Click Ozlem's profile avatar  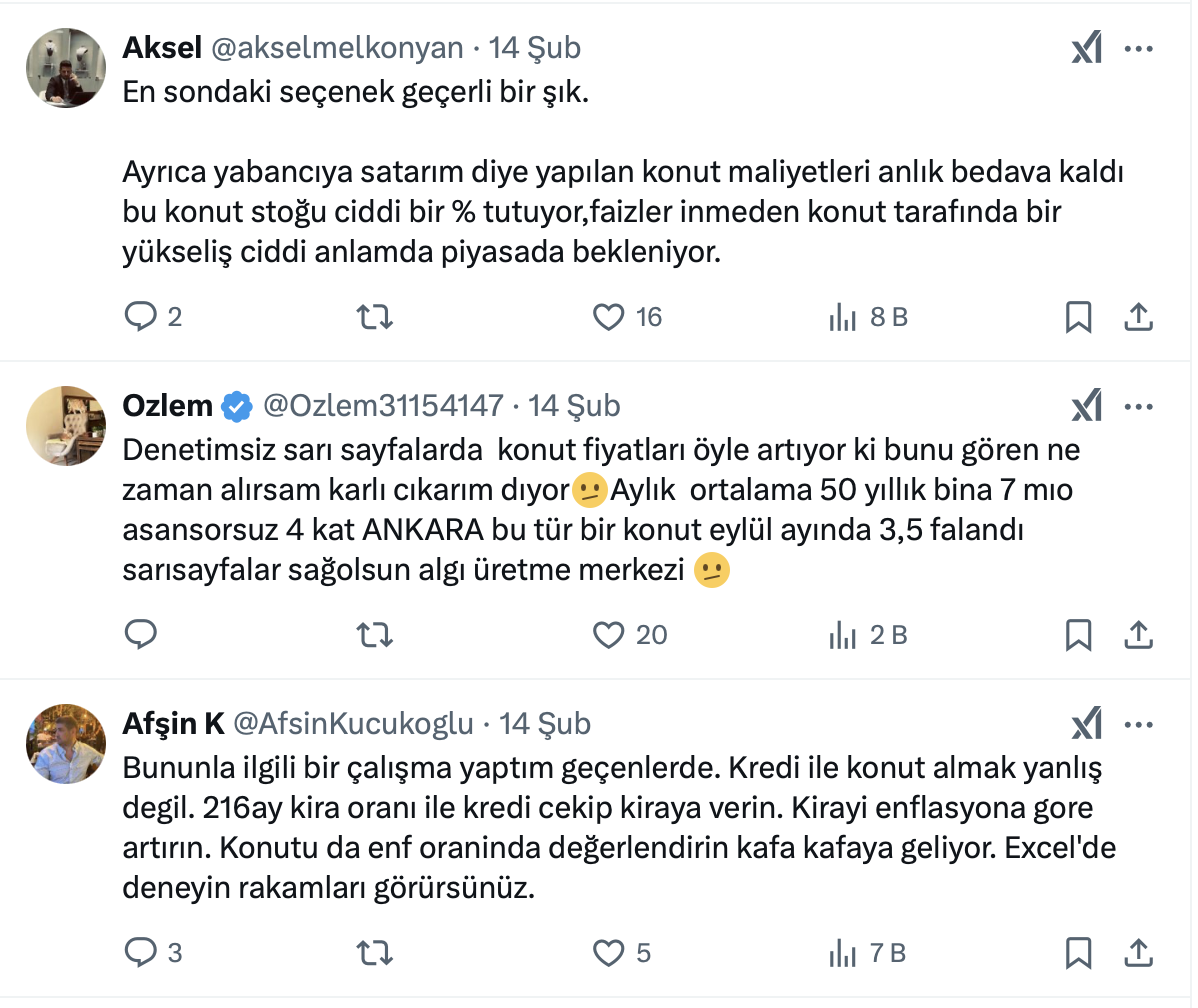point(66,425)
